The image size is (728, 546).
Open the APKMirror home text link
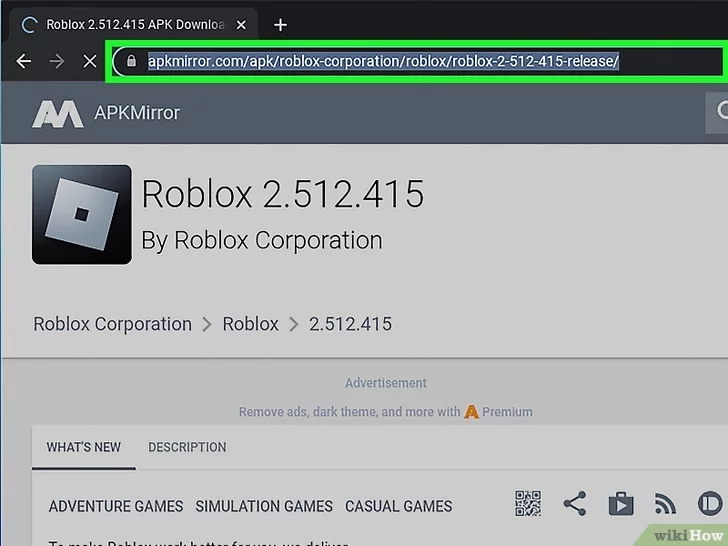tap(137, 113)
